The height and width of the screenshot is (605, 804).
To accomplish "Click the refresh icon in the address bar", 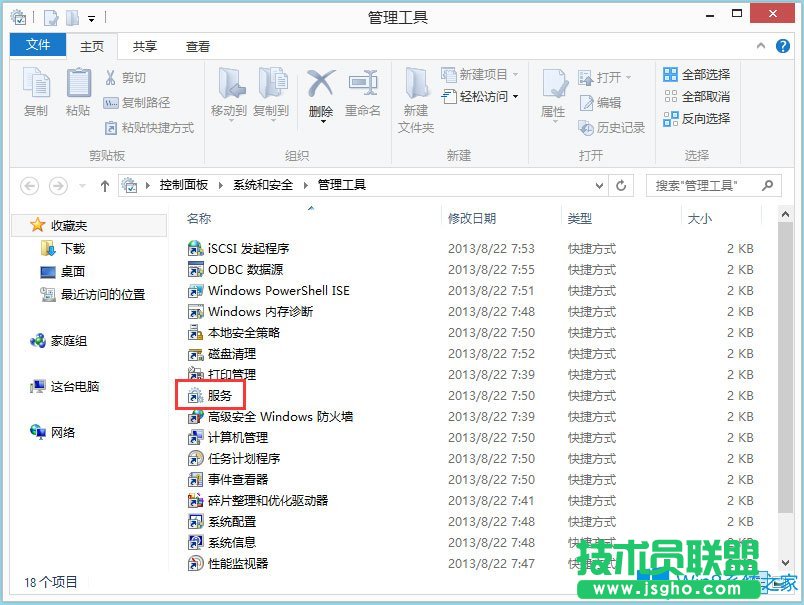I will pos(622,184).
